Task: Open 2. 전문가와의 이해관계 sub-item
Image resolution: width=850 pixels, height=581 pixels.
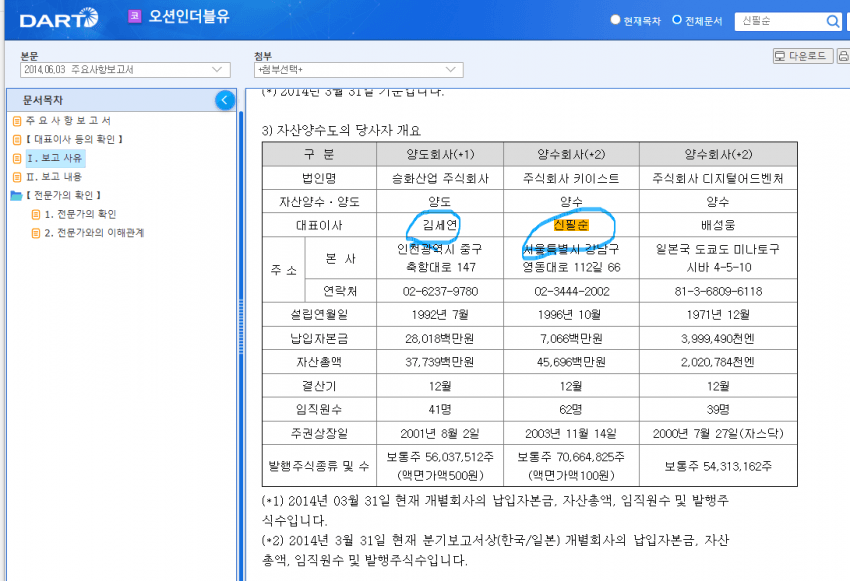Action: [x=94, y=233]
